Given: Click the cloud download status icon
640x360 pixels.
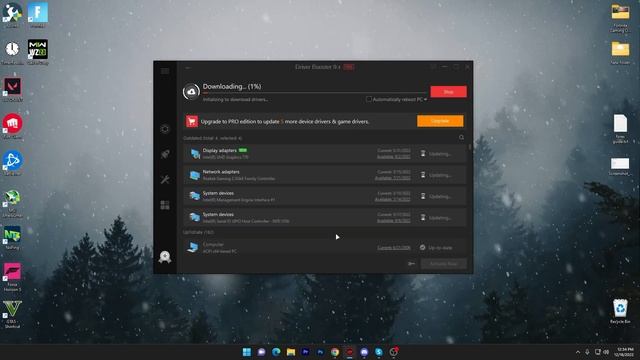Looking at the screenshot, I should pyautogui.click(x=191, y=91).
